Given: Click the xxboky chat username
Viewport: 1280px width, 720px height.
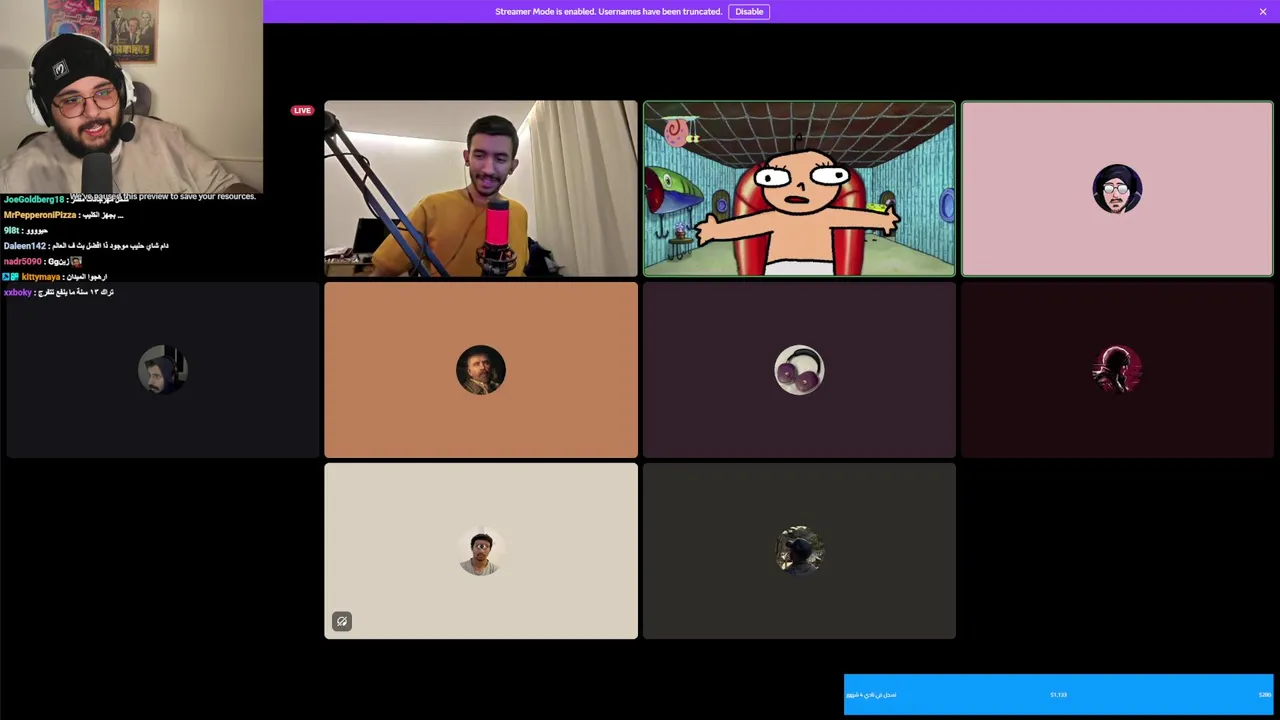Looking at the screenshot, I should pyautogui.click(x=18, y=292).
